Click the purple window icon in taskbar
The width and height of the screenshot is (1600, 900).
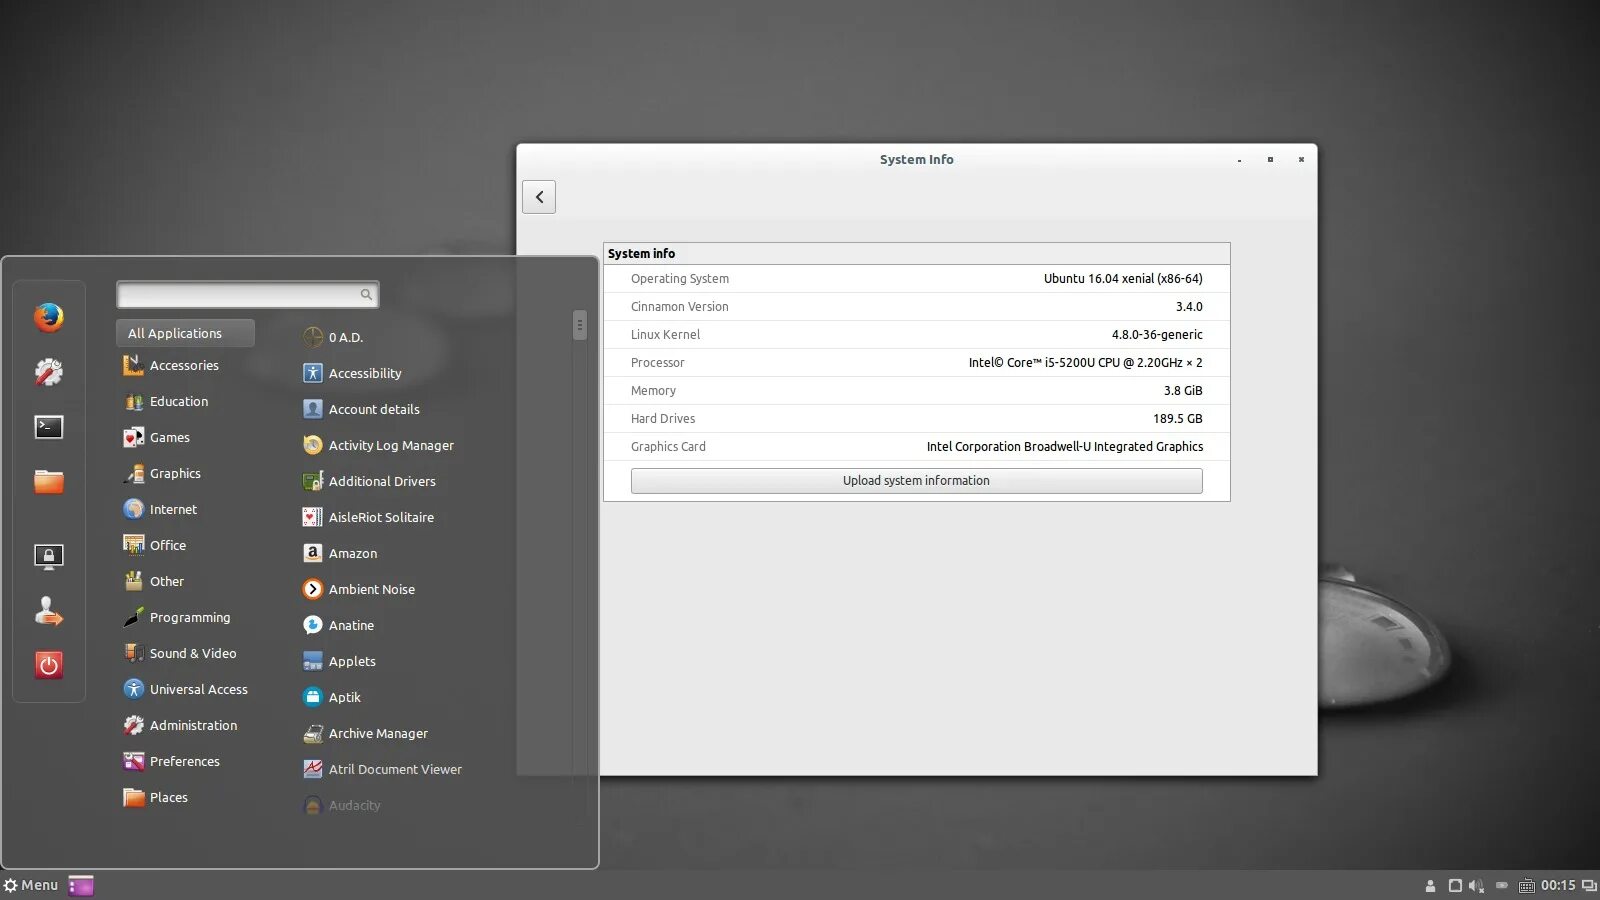(x=81, y=885)
